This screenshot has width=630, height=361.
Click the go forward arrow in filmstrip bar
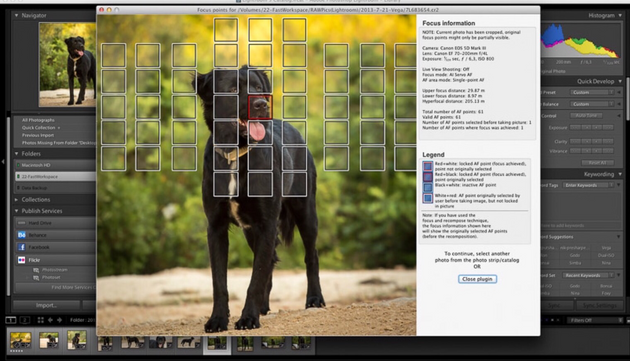[59, 320]
